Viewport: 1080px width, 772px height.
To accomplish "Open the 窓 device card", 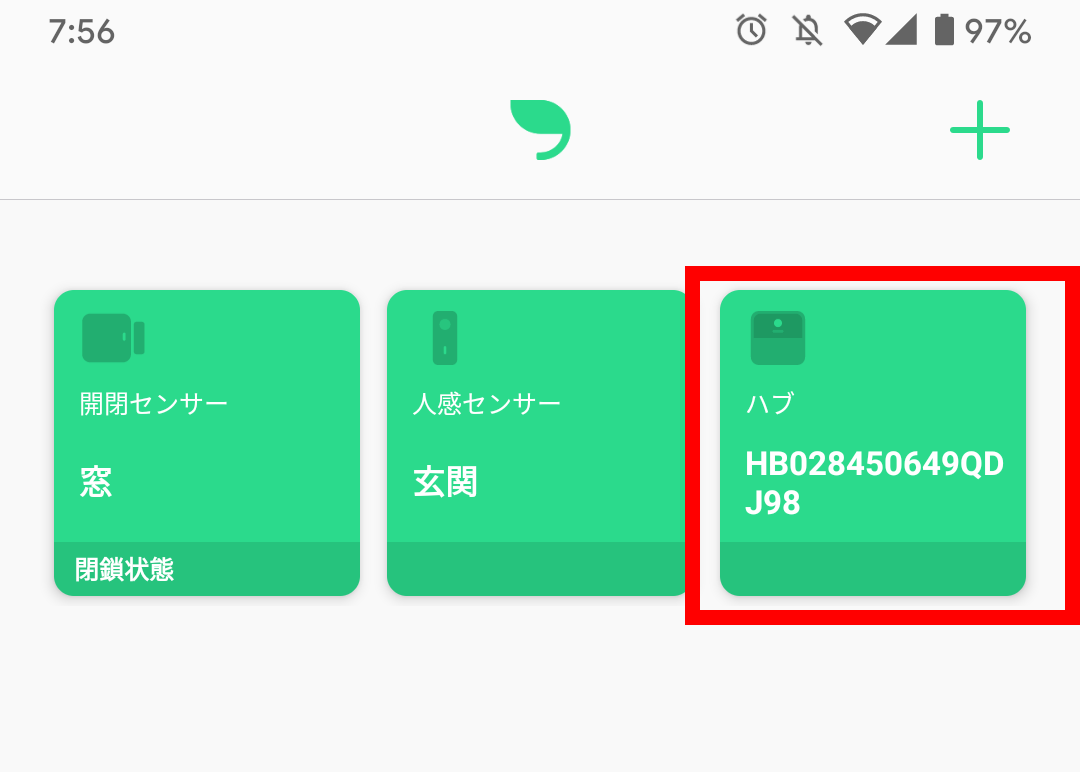I will [207, 443].
